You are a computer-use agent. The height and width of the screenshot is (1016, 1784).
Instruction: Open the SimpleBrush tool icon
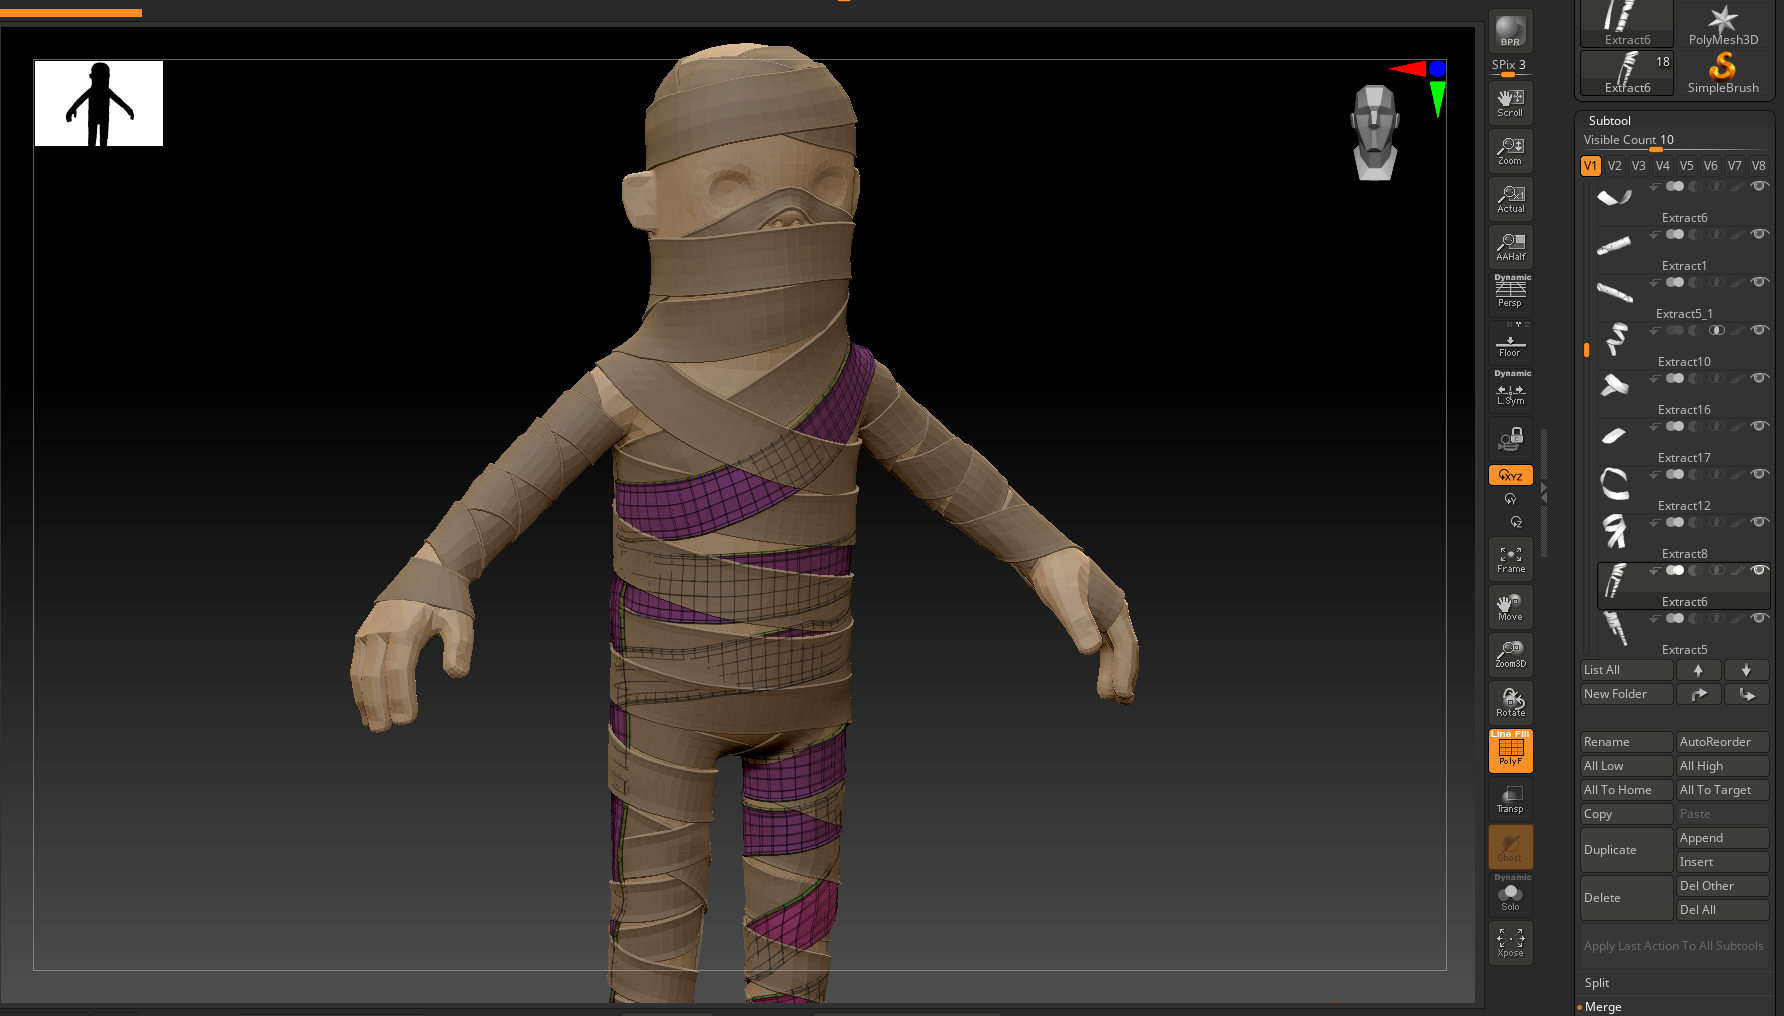pyautogui.click(x=1722, y=72)
